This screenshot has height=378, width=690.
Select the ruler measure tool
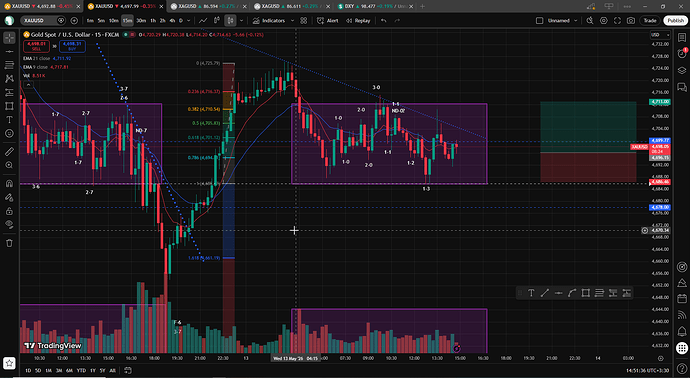tap(9, 151)
